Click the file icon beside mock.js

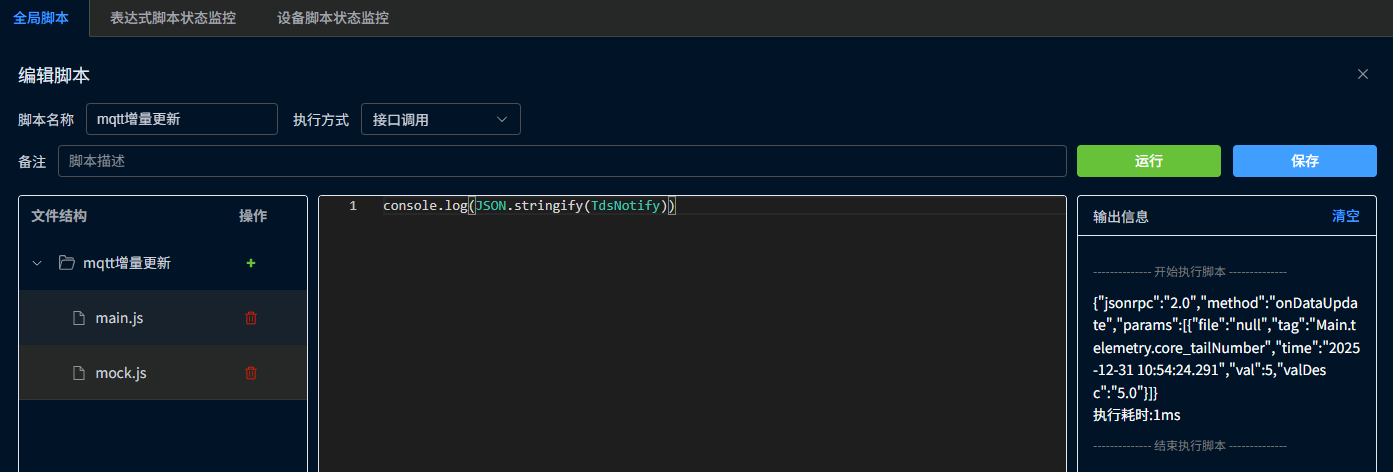tap(79, 373)
